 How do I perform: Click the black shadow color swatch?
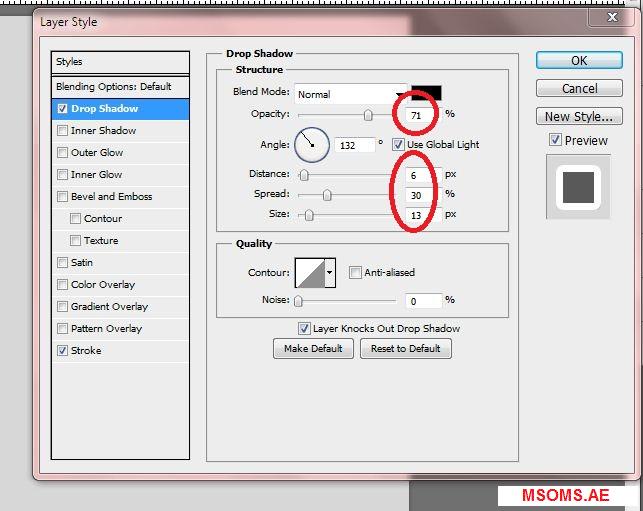click(426, 93)
